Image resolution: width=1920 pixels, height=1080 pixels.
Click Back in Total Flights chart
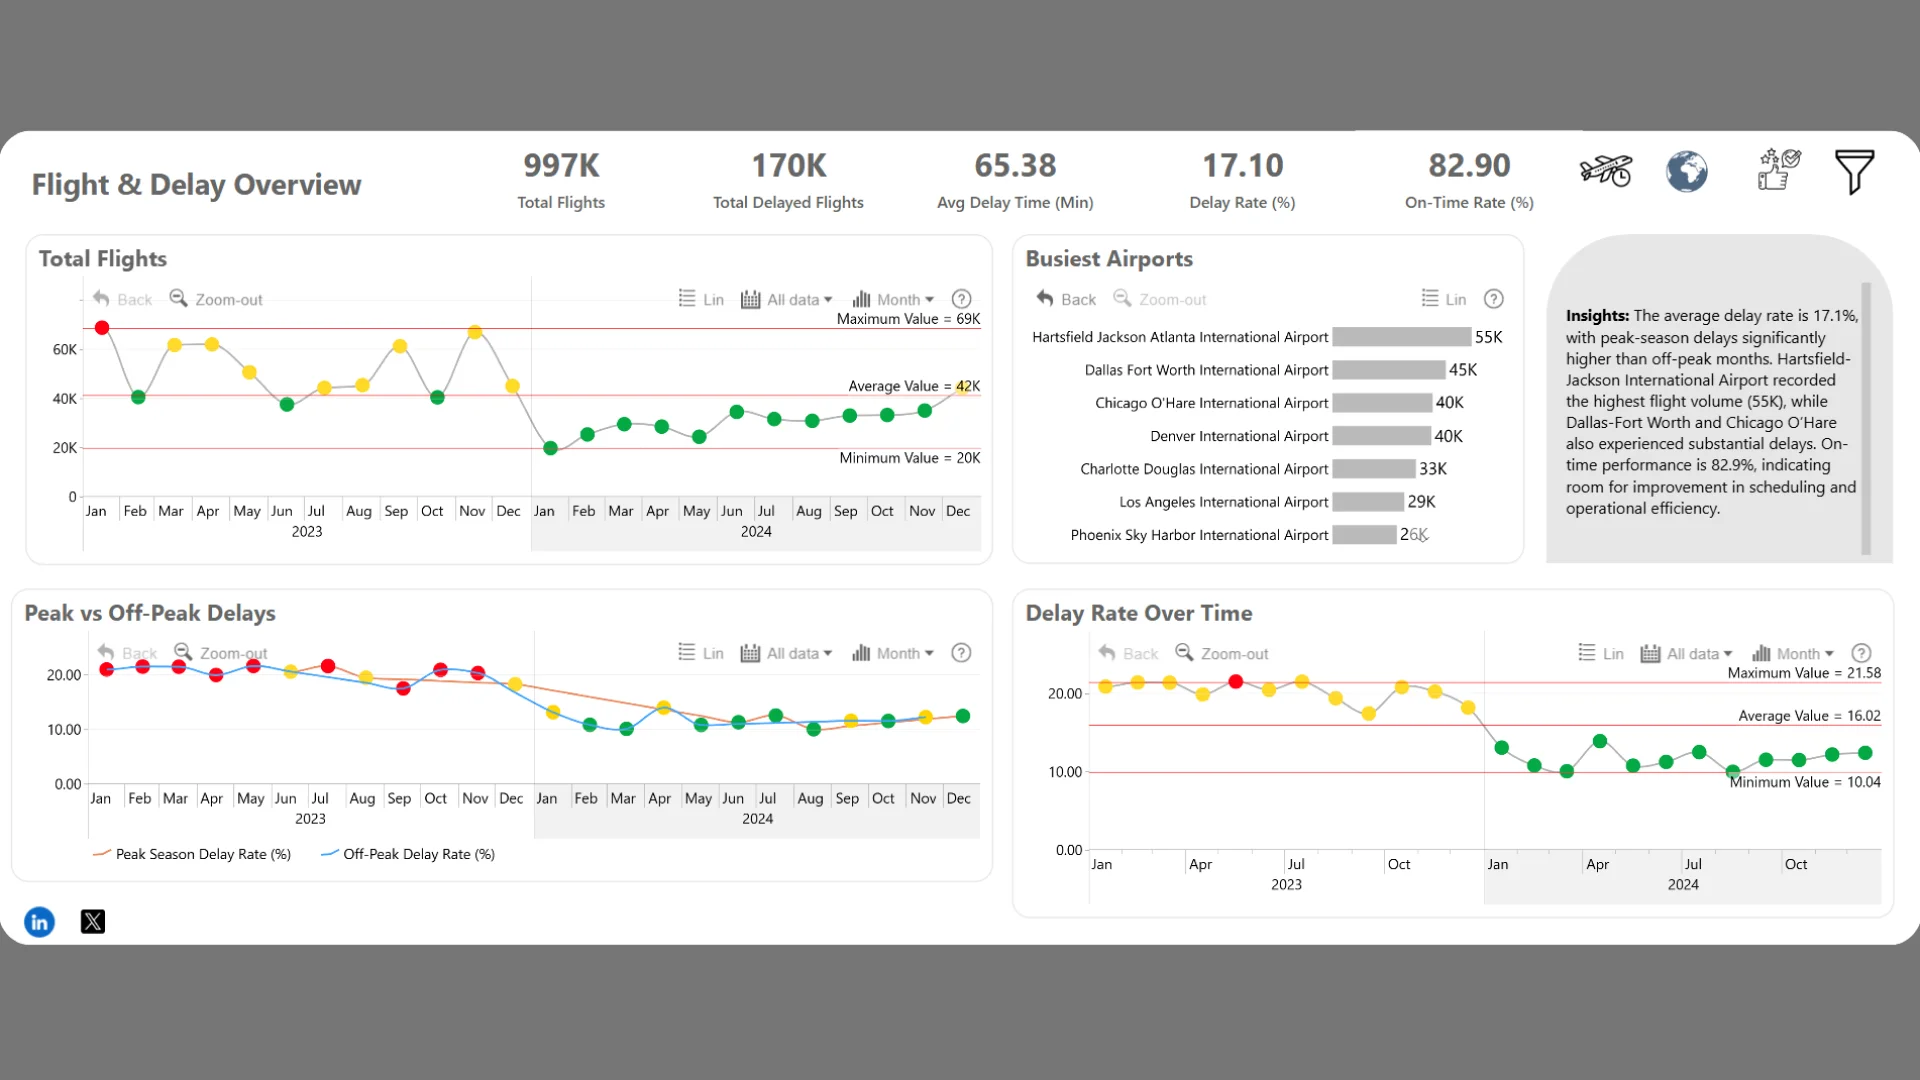122,299
